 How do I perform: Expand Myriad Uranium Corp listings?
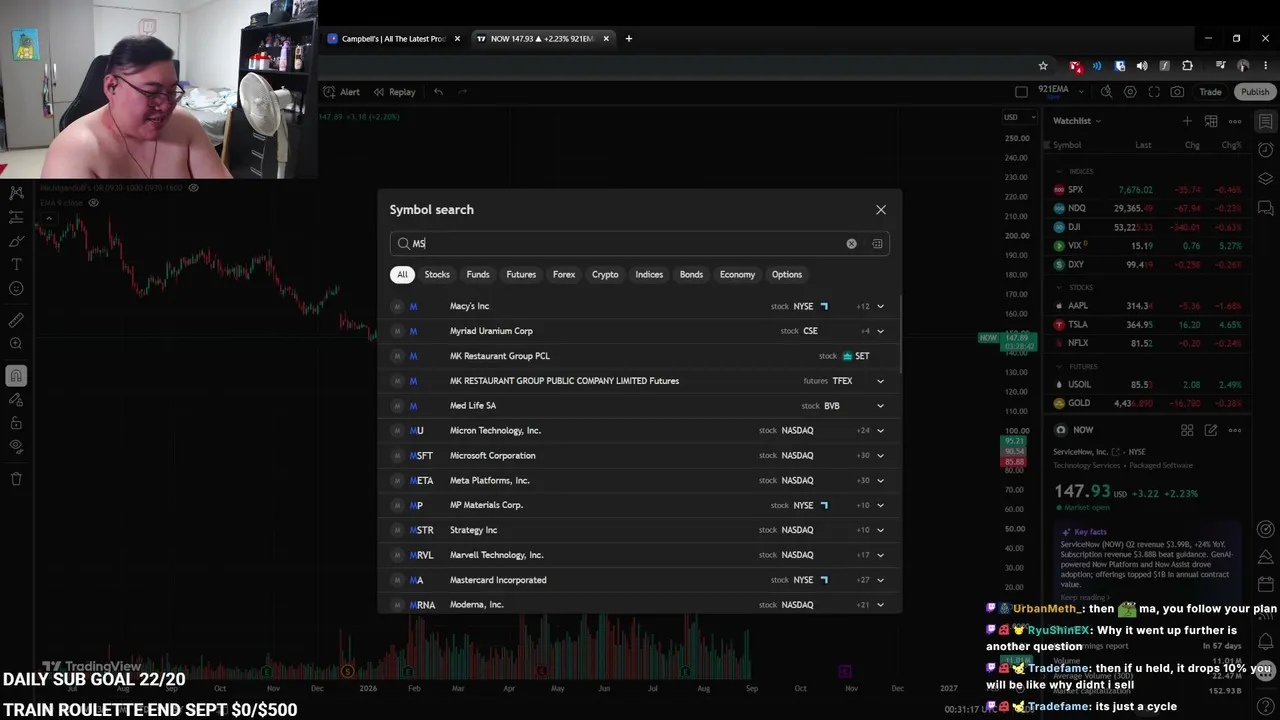coord(880,331)
